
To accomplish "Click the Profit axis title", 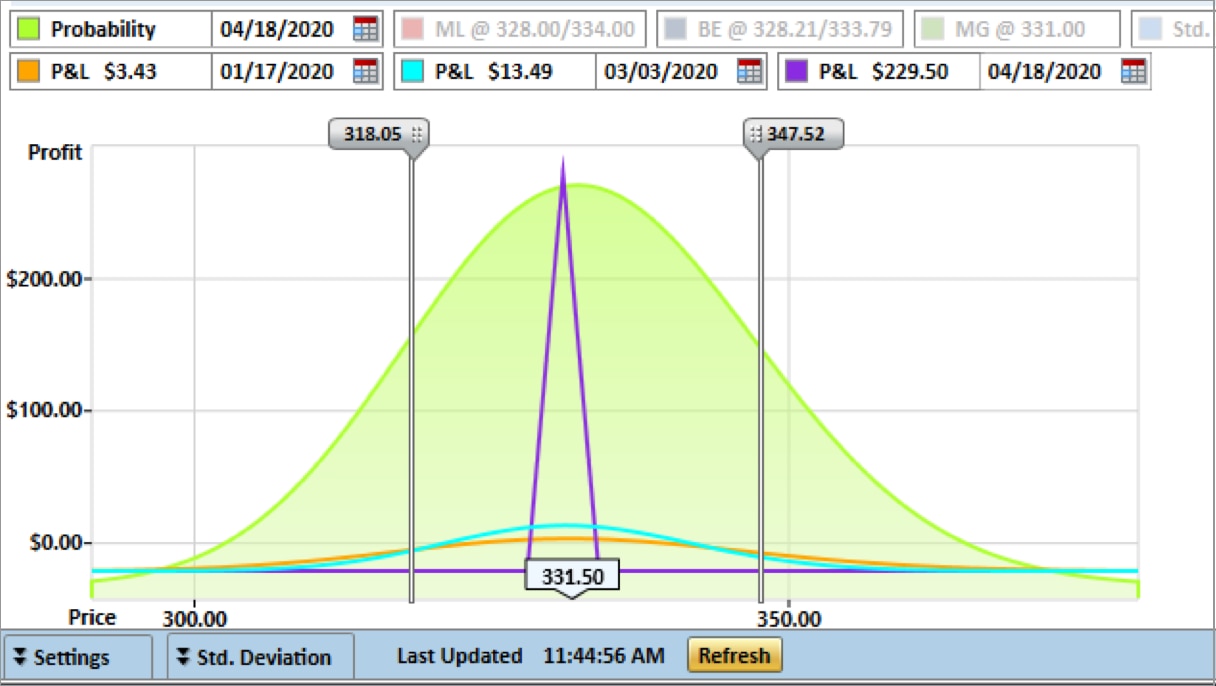I will click(55, 153).
